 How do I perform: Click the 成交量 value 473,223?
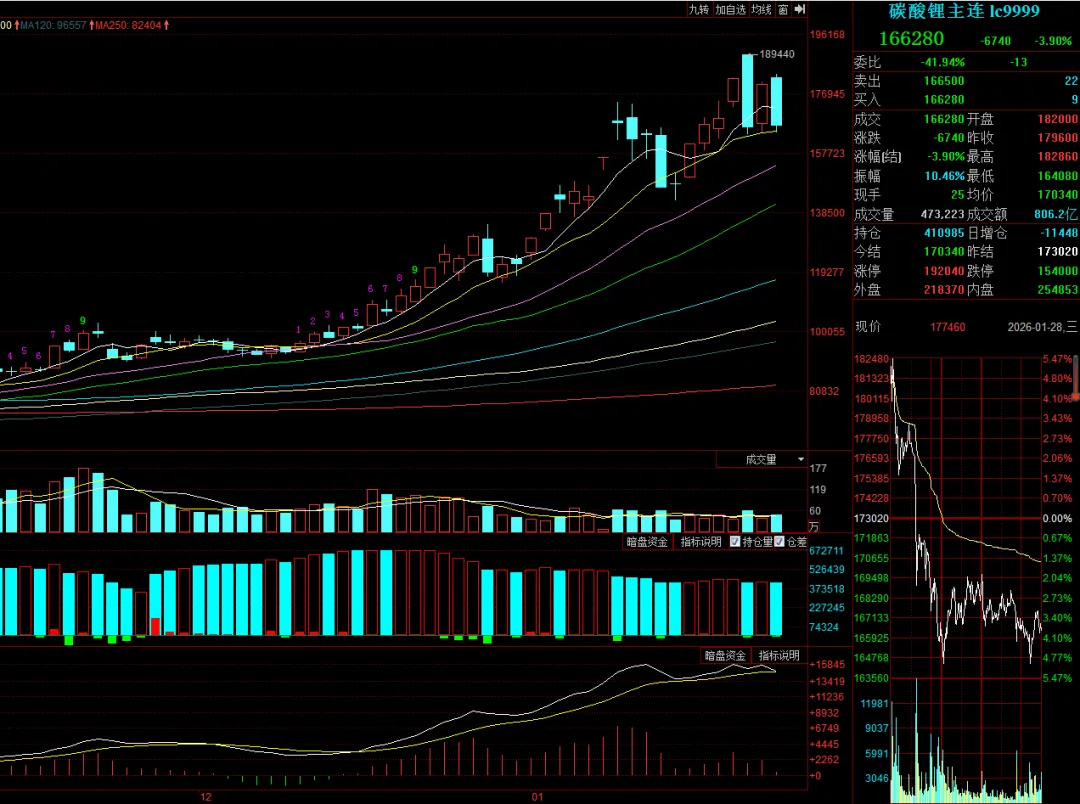click(942, 214)
